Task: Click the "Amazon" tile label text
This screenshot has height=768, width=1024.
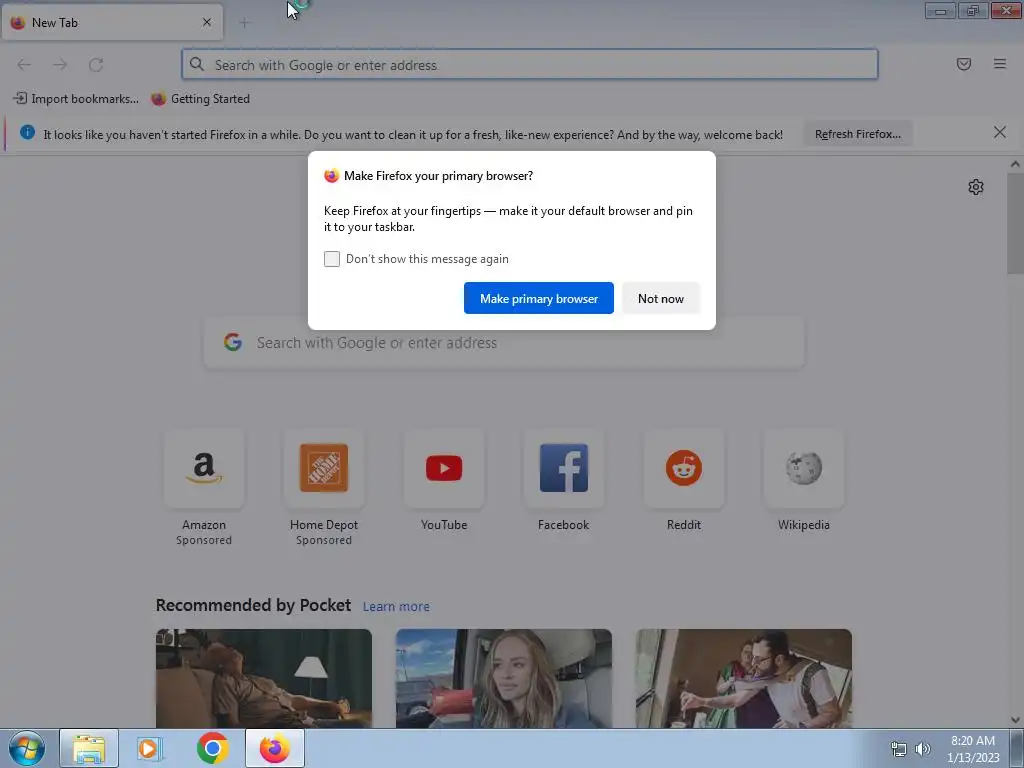Action: [204, 525]
